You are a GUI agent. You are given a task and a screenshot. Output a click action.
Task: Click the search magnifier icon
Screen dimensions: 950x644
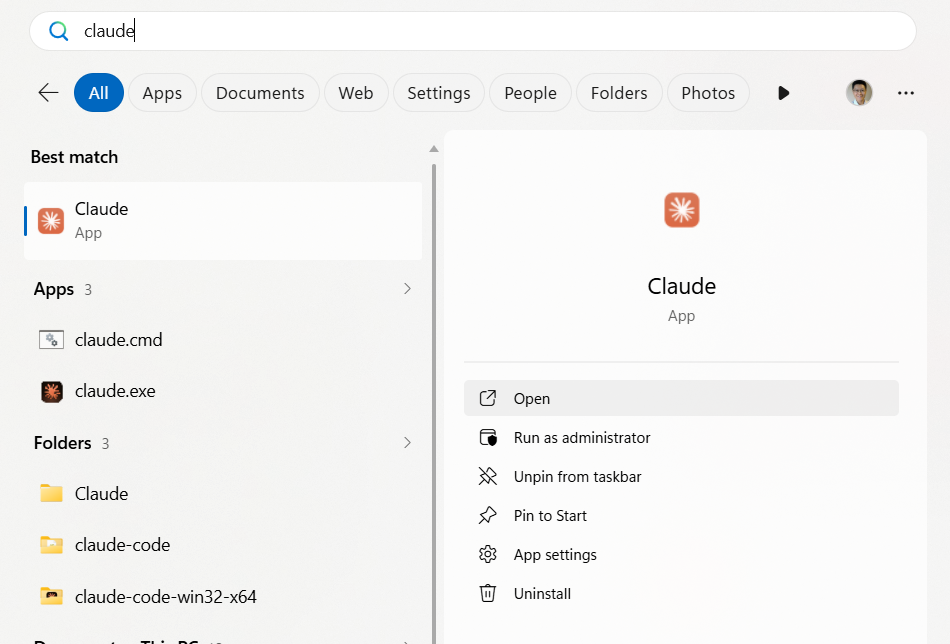(x=59, y=31)
